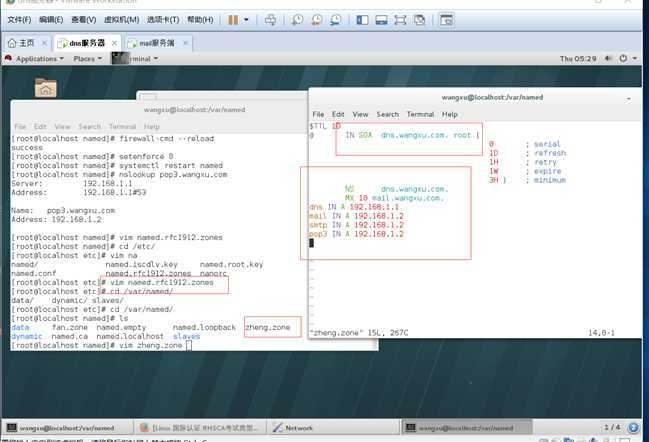
Task: Close the dns服务器 tab
Action: tap(114, 43)
